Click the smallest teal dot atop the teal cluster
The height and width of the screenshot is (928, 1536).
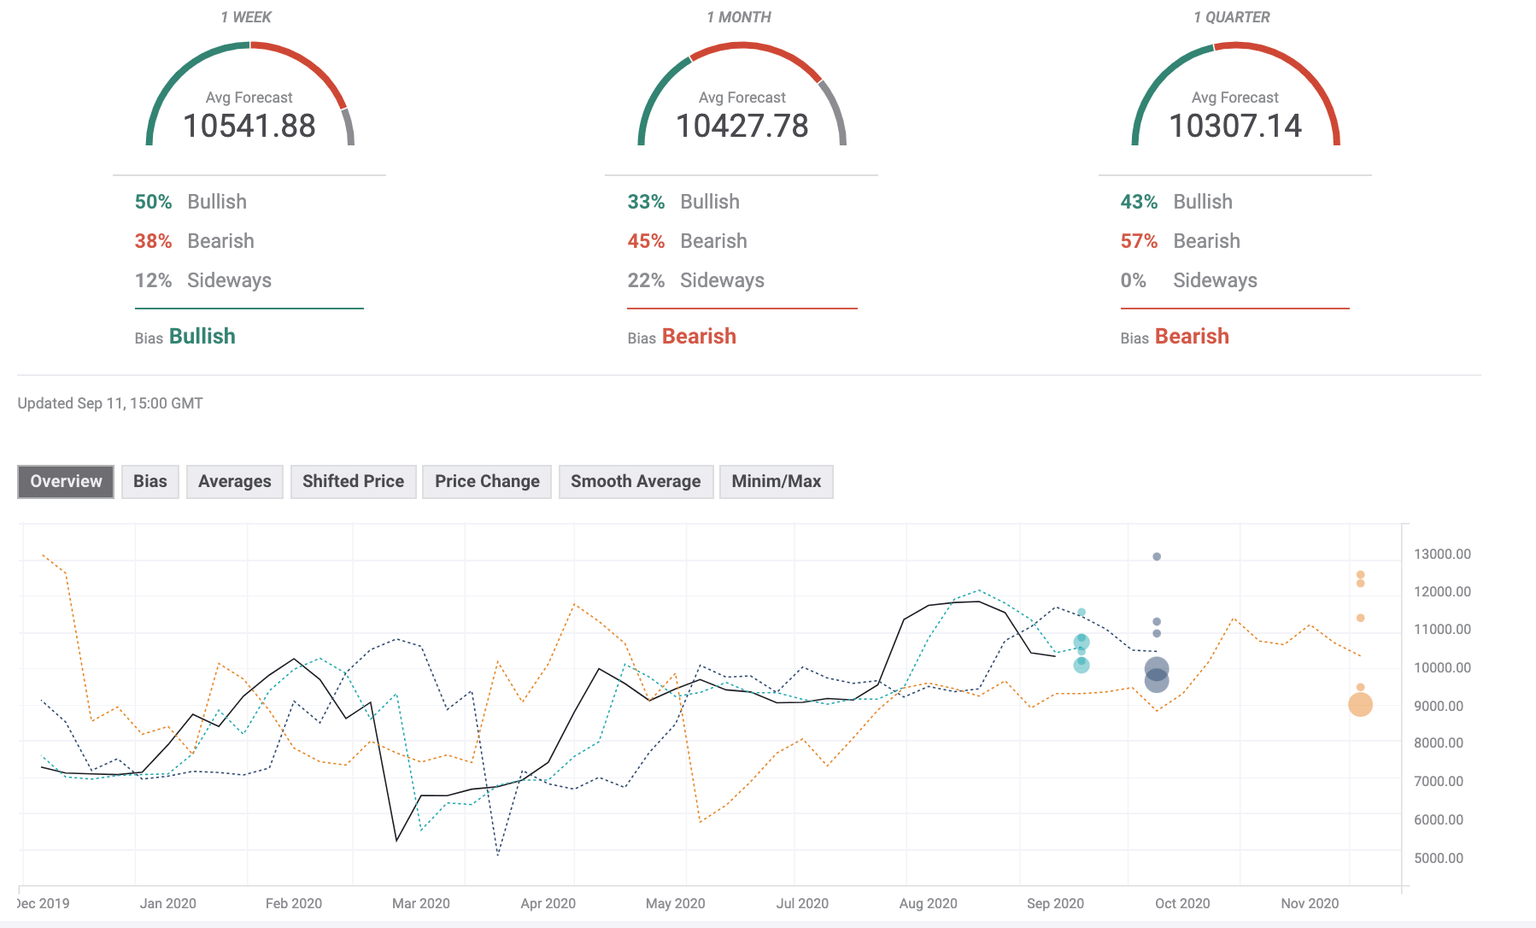tap(1081, 612)
